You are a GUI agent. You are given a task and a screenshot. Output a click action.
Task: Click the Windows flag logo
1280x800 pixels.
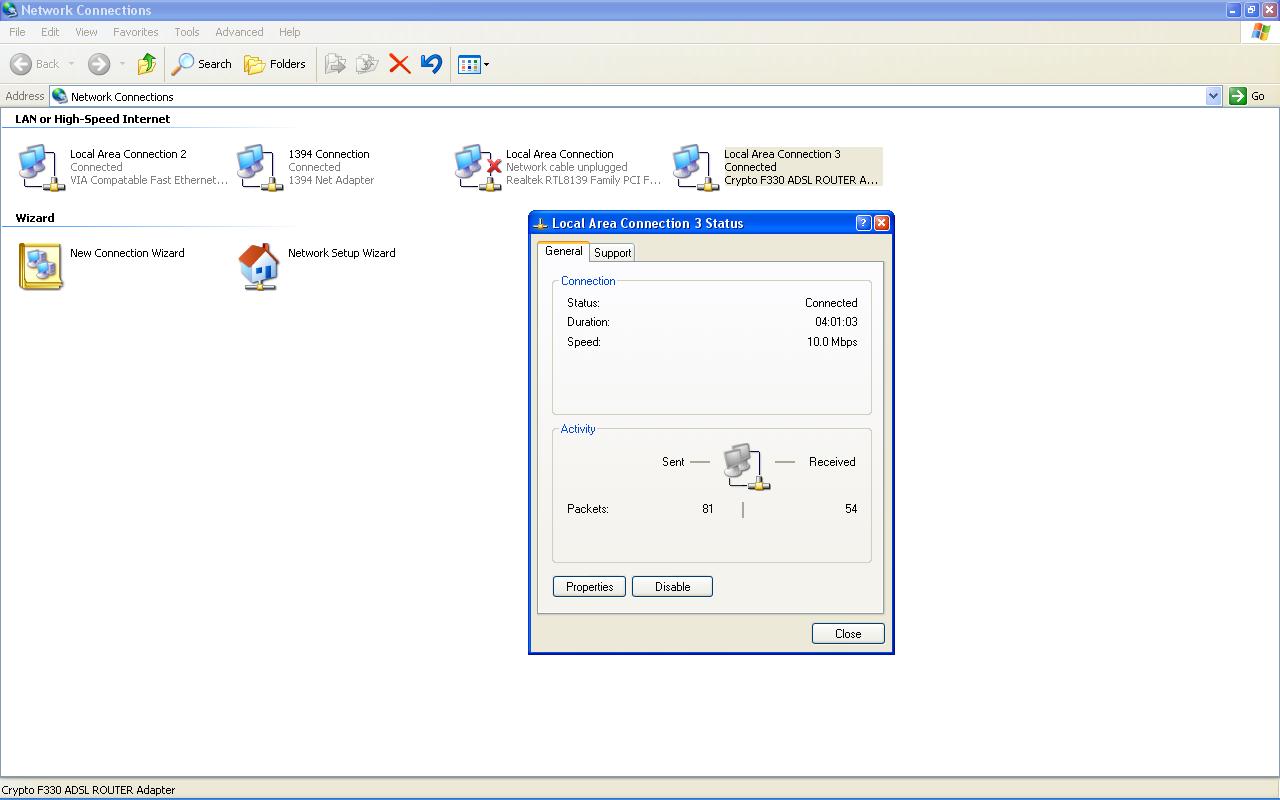pos(1261,32)
